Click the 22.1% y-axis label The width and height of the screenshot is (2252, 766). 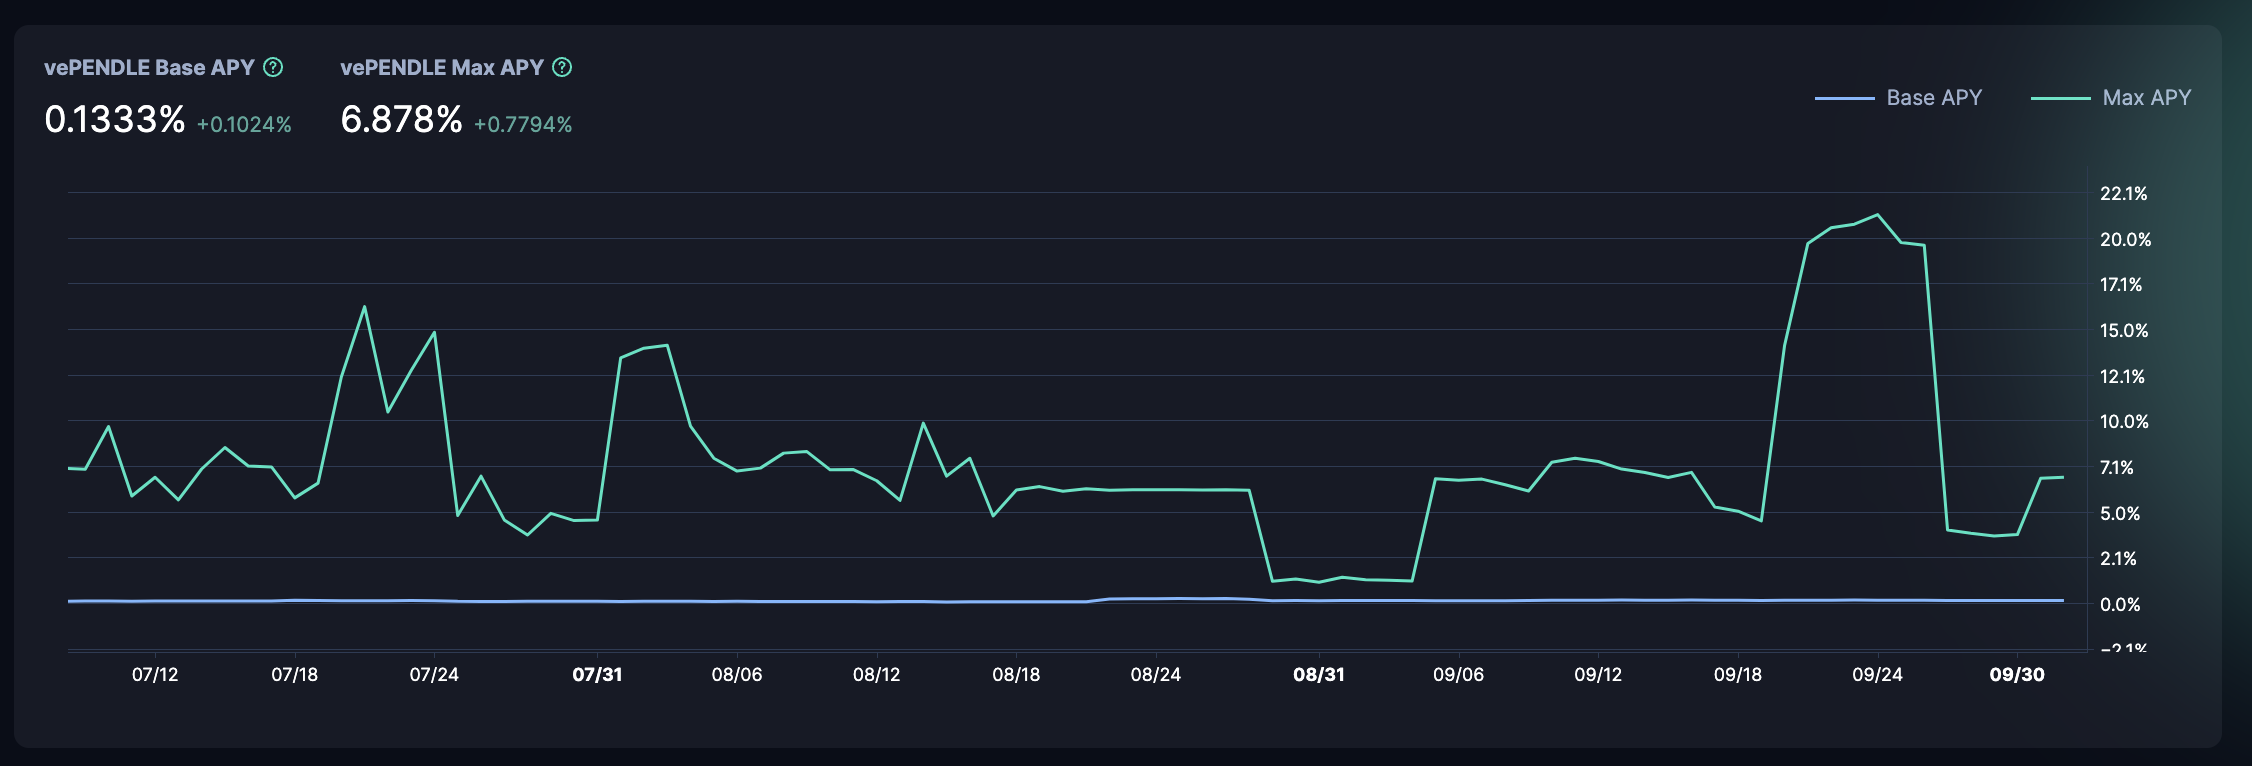[2123, 194]
